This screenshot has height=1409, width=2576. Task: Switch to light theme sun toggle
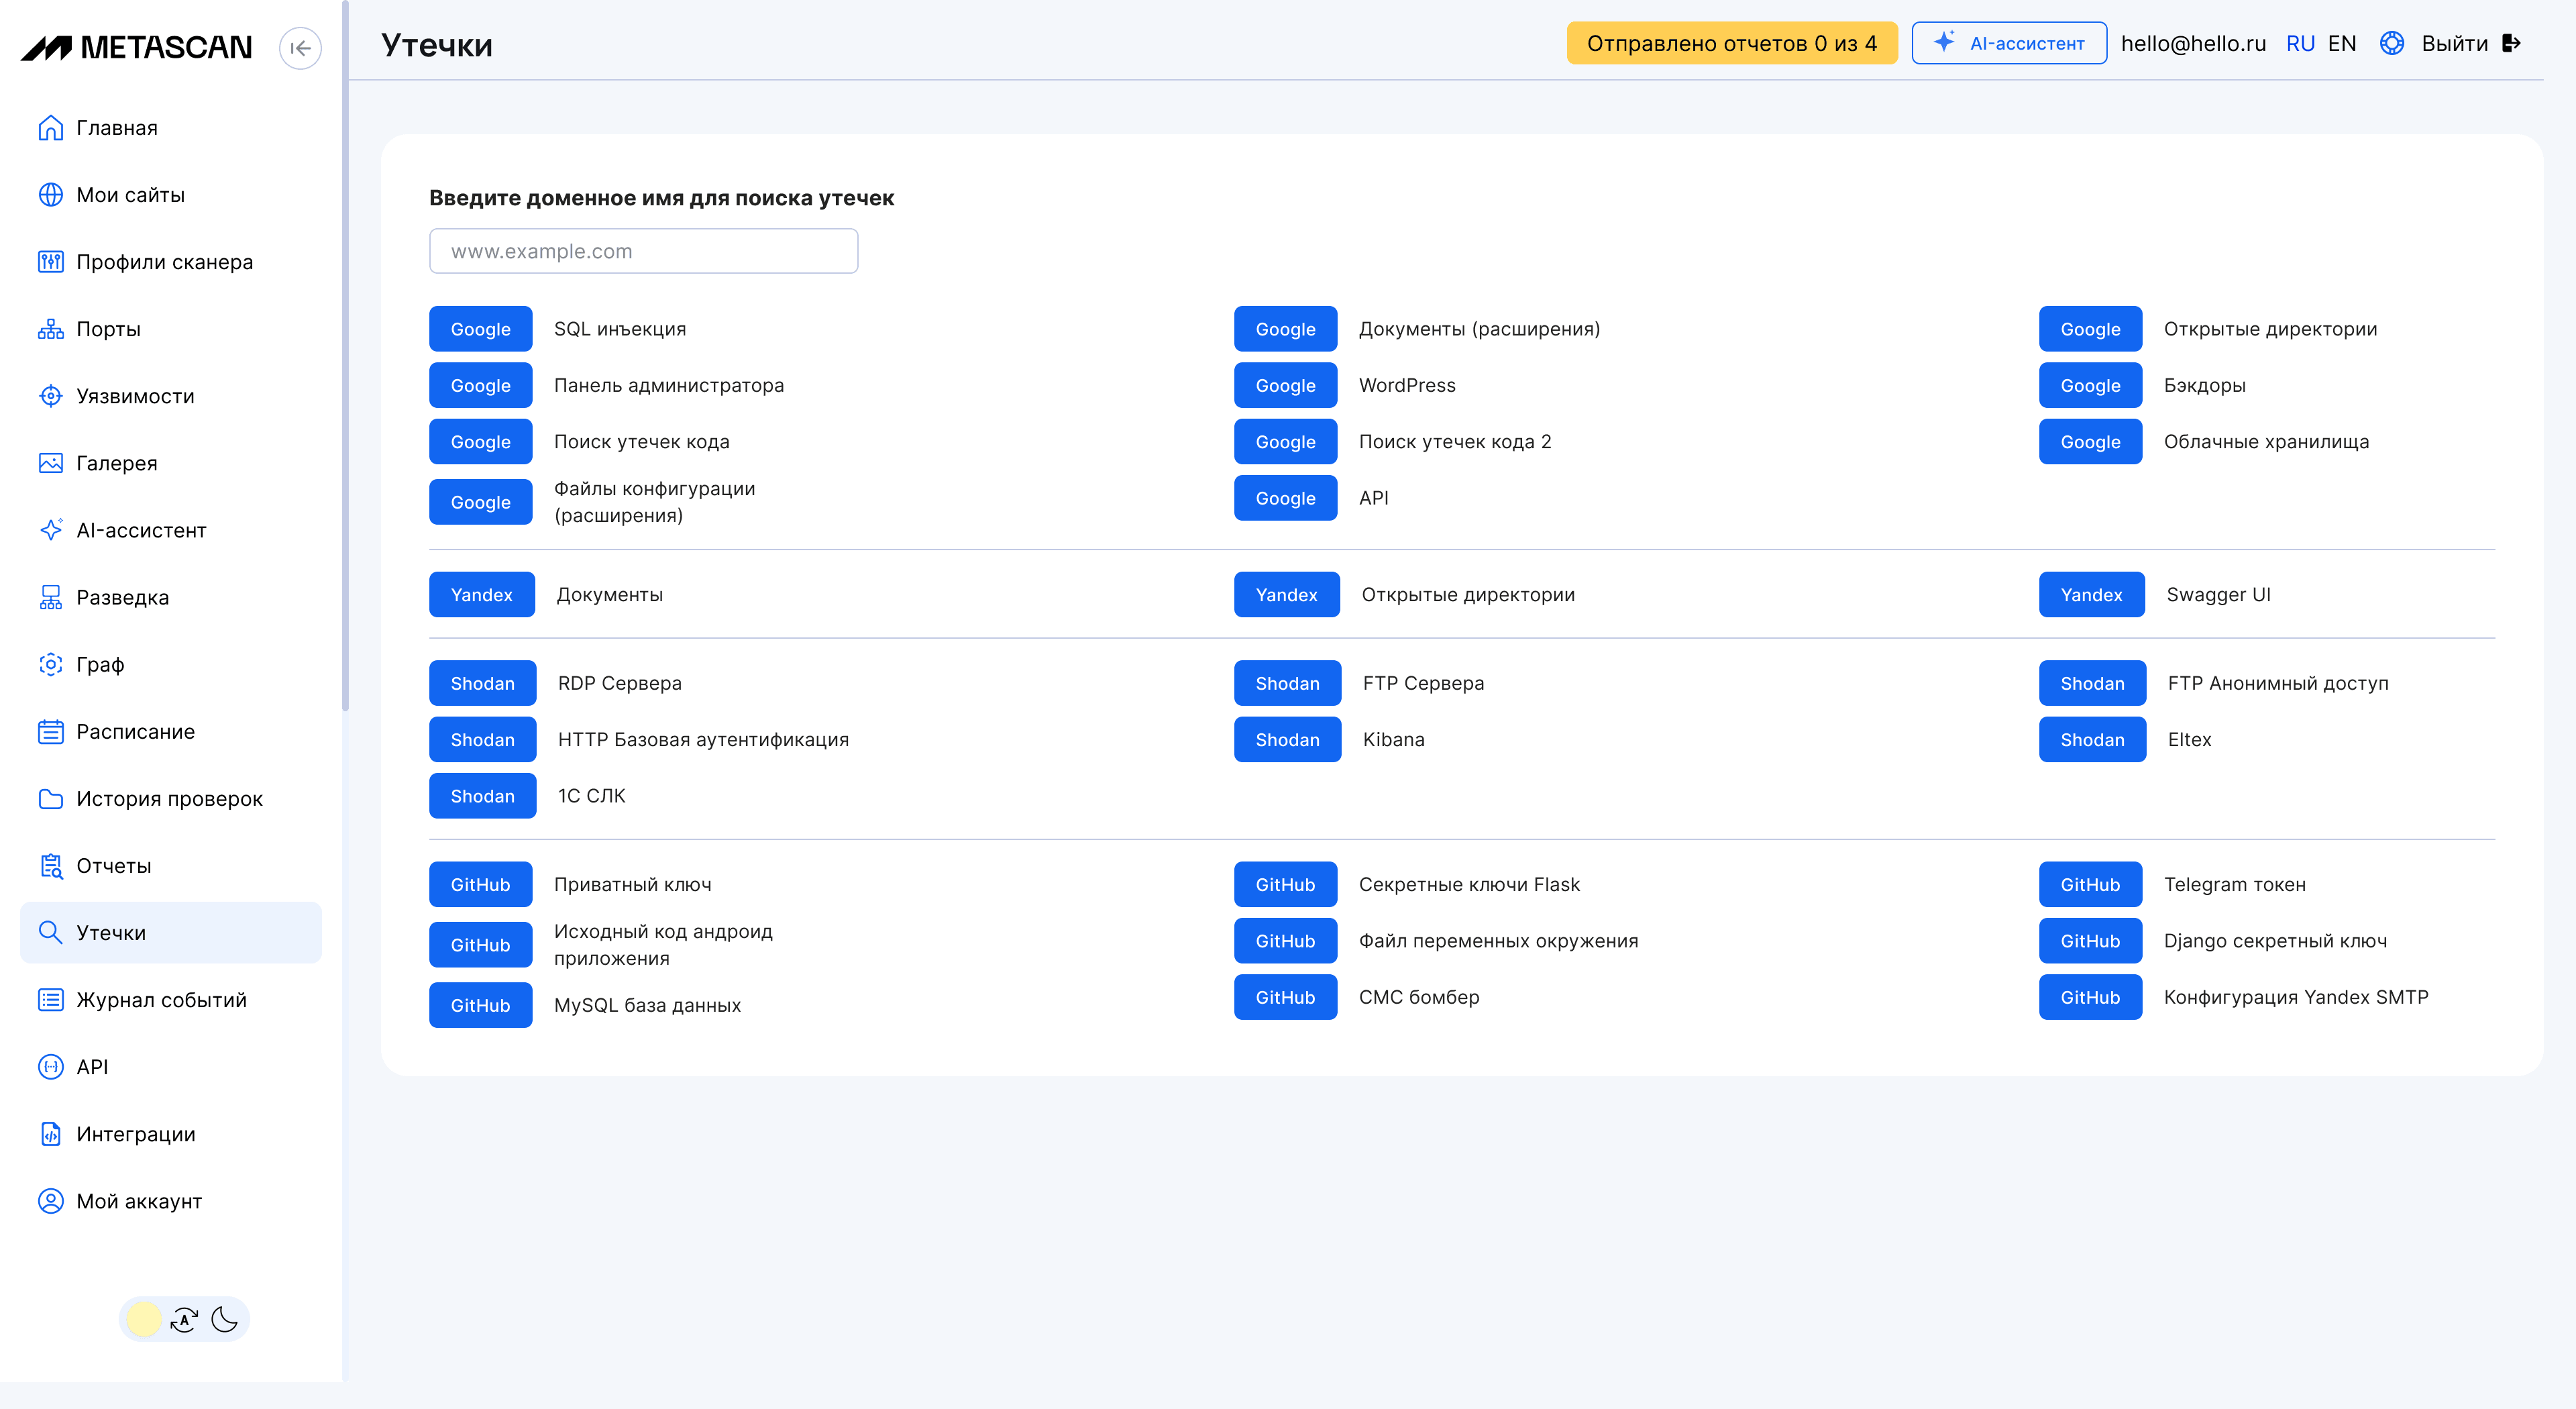coord(144,1319)
